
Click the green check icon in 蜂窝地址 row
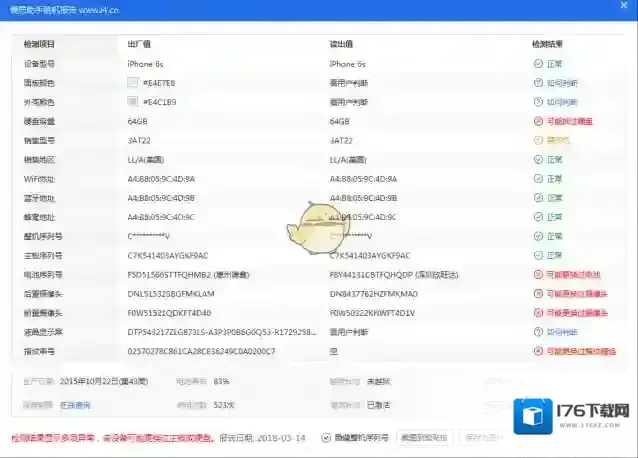(x=538, y=217)
